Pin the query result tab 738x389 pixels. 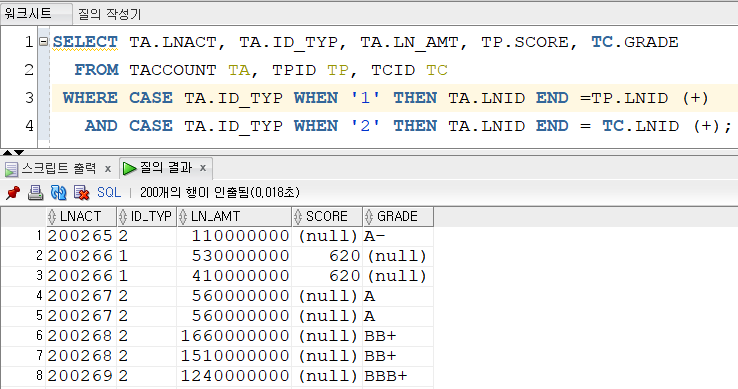pyautogui.click(x=13, y=193)
